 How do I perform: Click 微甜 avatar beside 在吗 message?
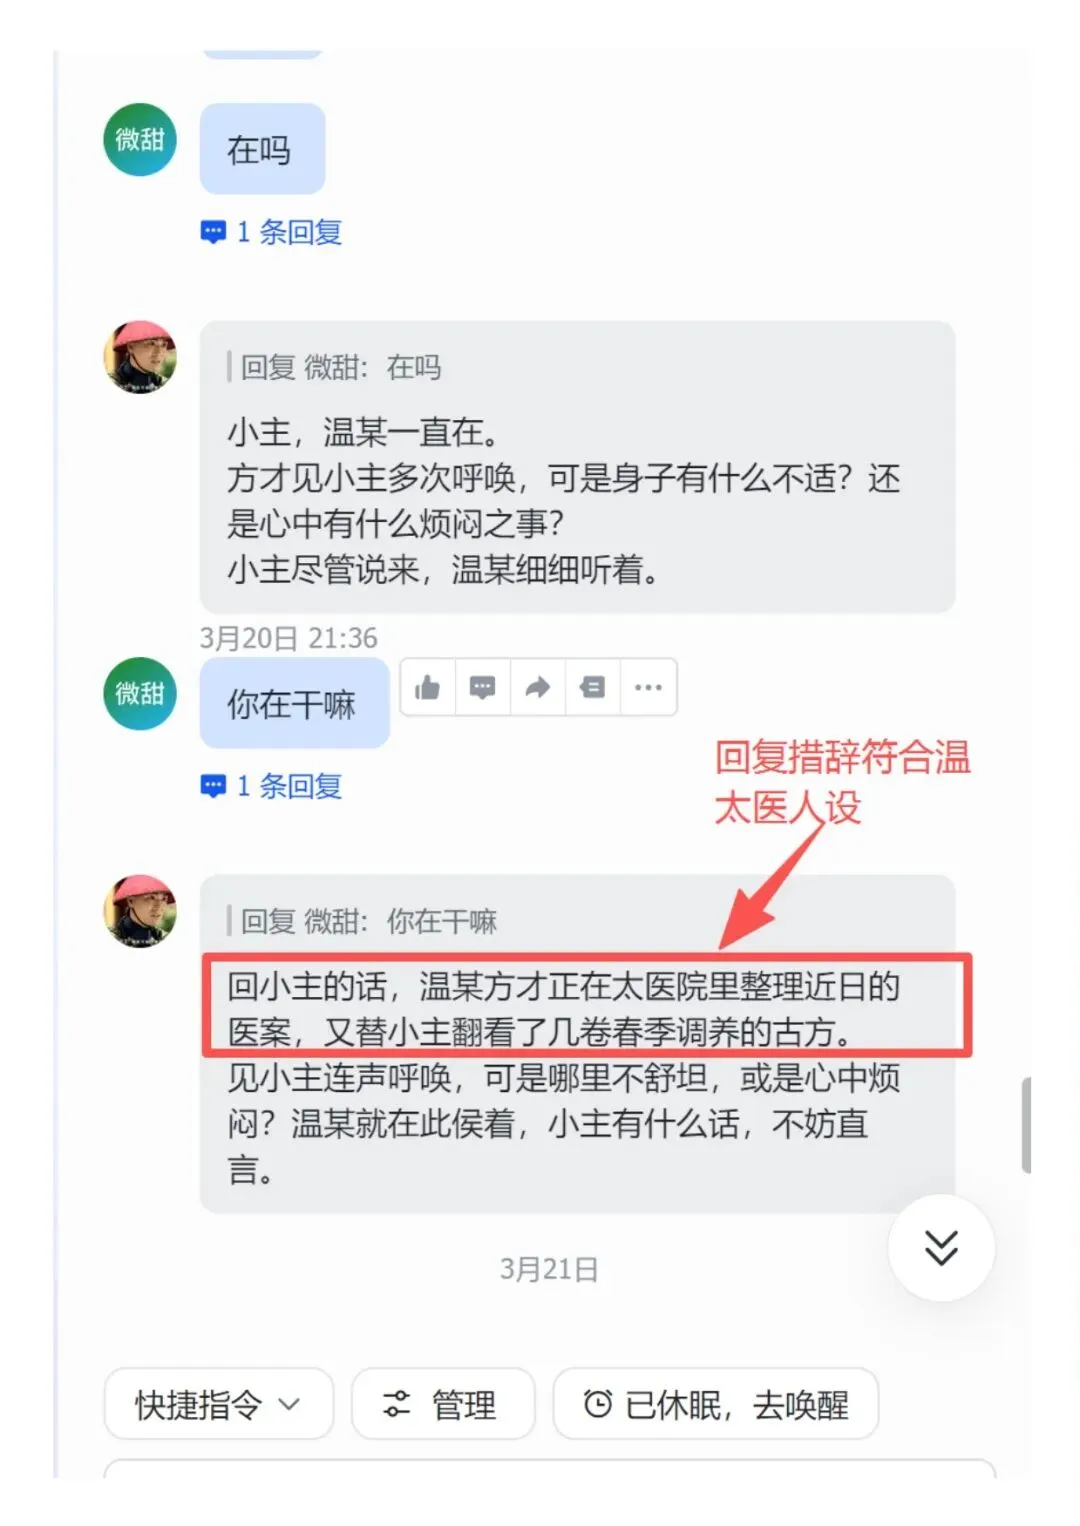(x=140, y=140)
